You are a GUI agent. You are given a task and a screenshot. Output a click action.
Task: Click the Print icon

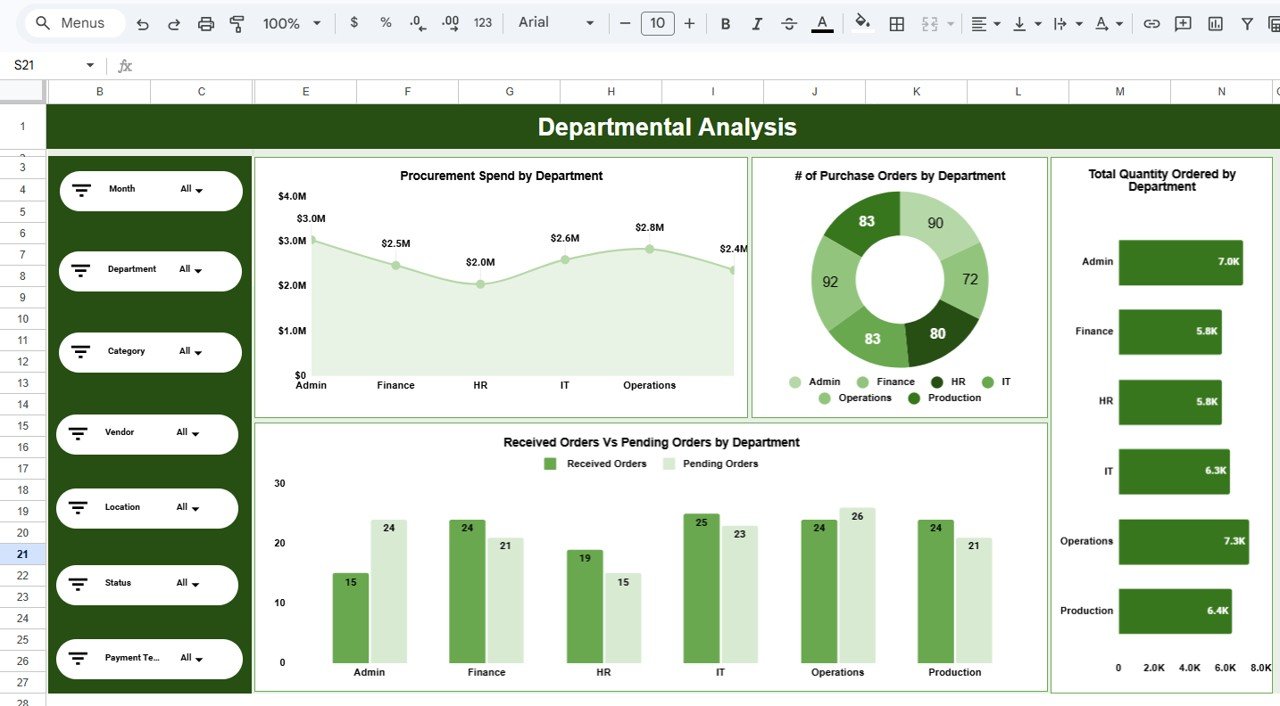click(206, 22)
